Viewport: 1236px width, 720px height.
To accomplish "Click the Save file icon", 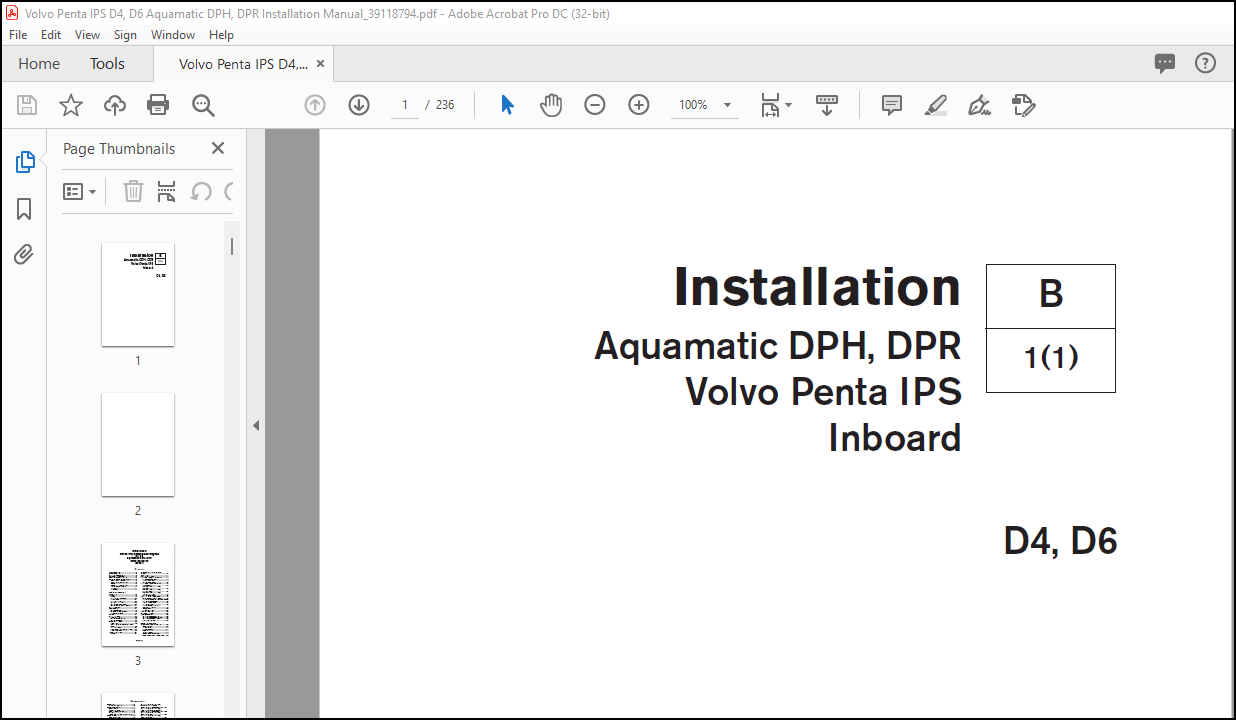I will (x=27, y=105).
